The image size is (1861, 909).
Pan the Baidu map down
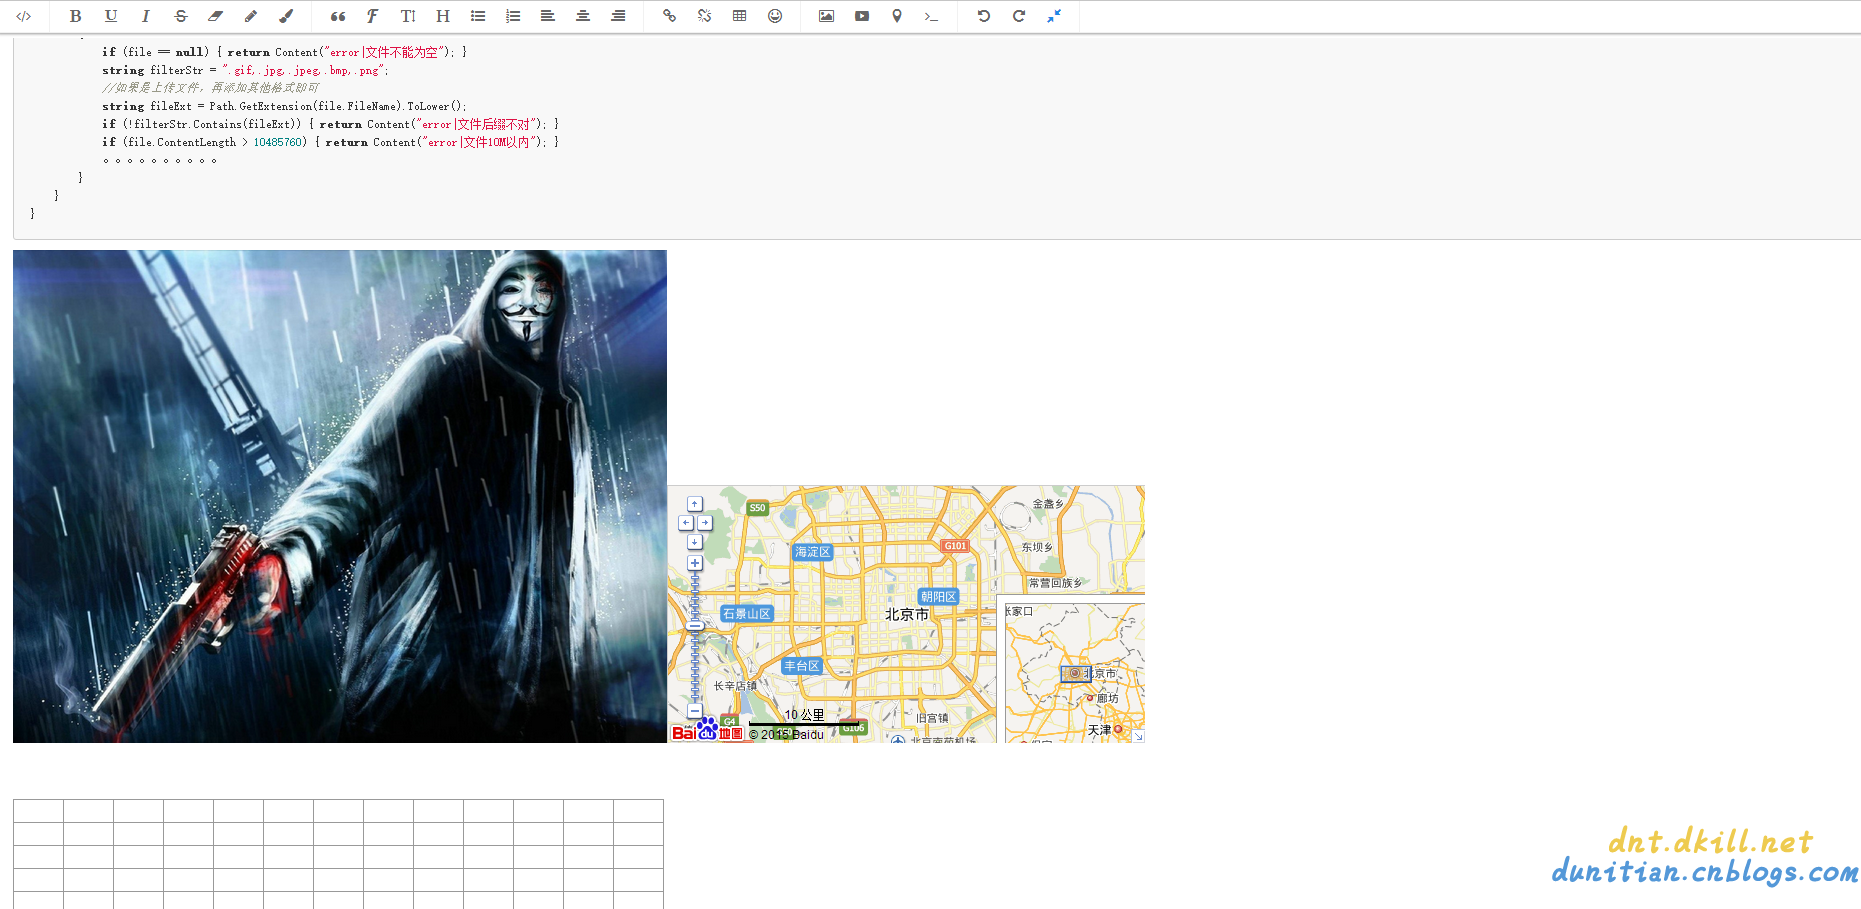point(695,542)
